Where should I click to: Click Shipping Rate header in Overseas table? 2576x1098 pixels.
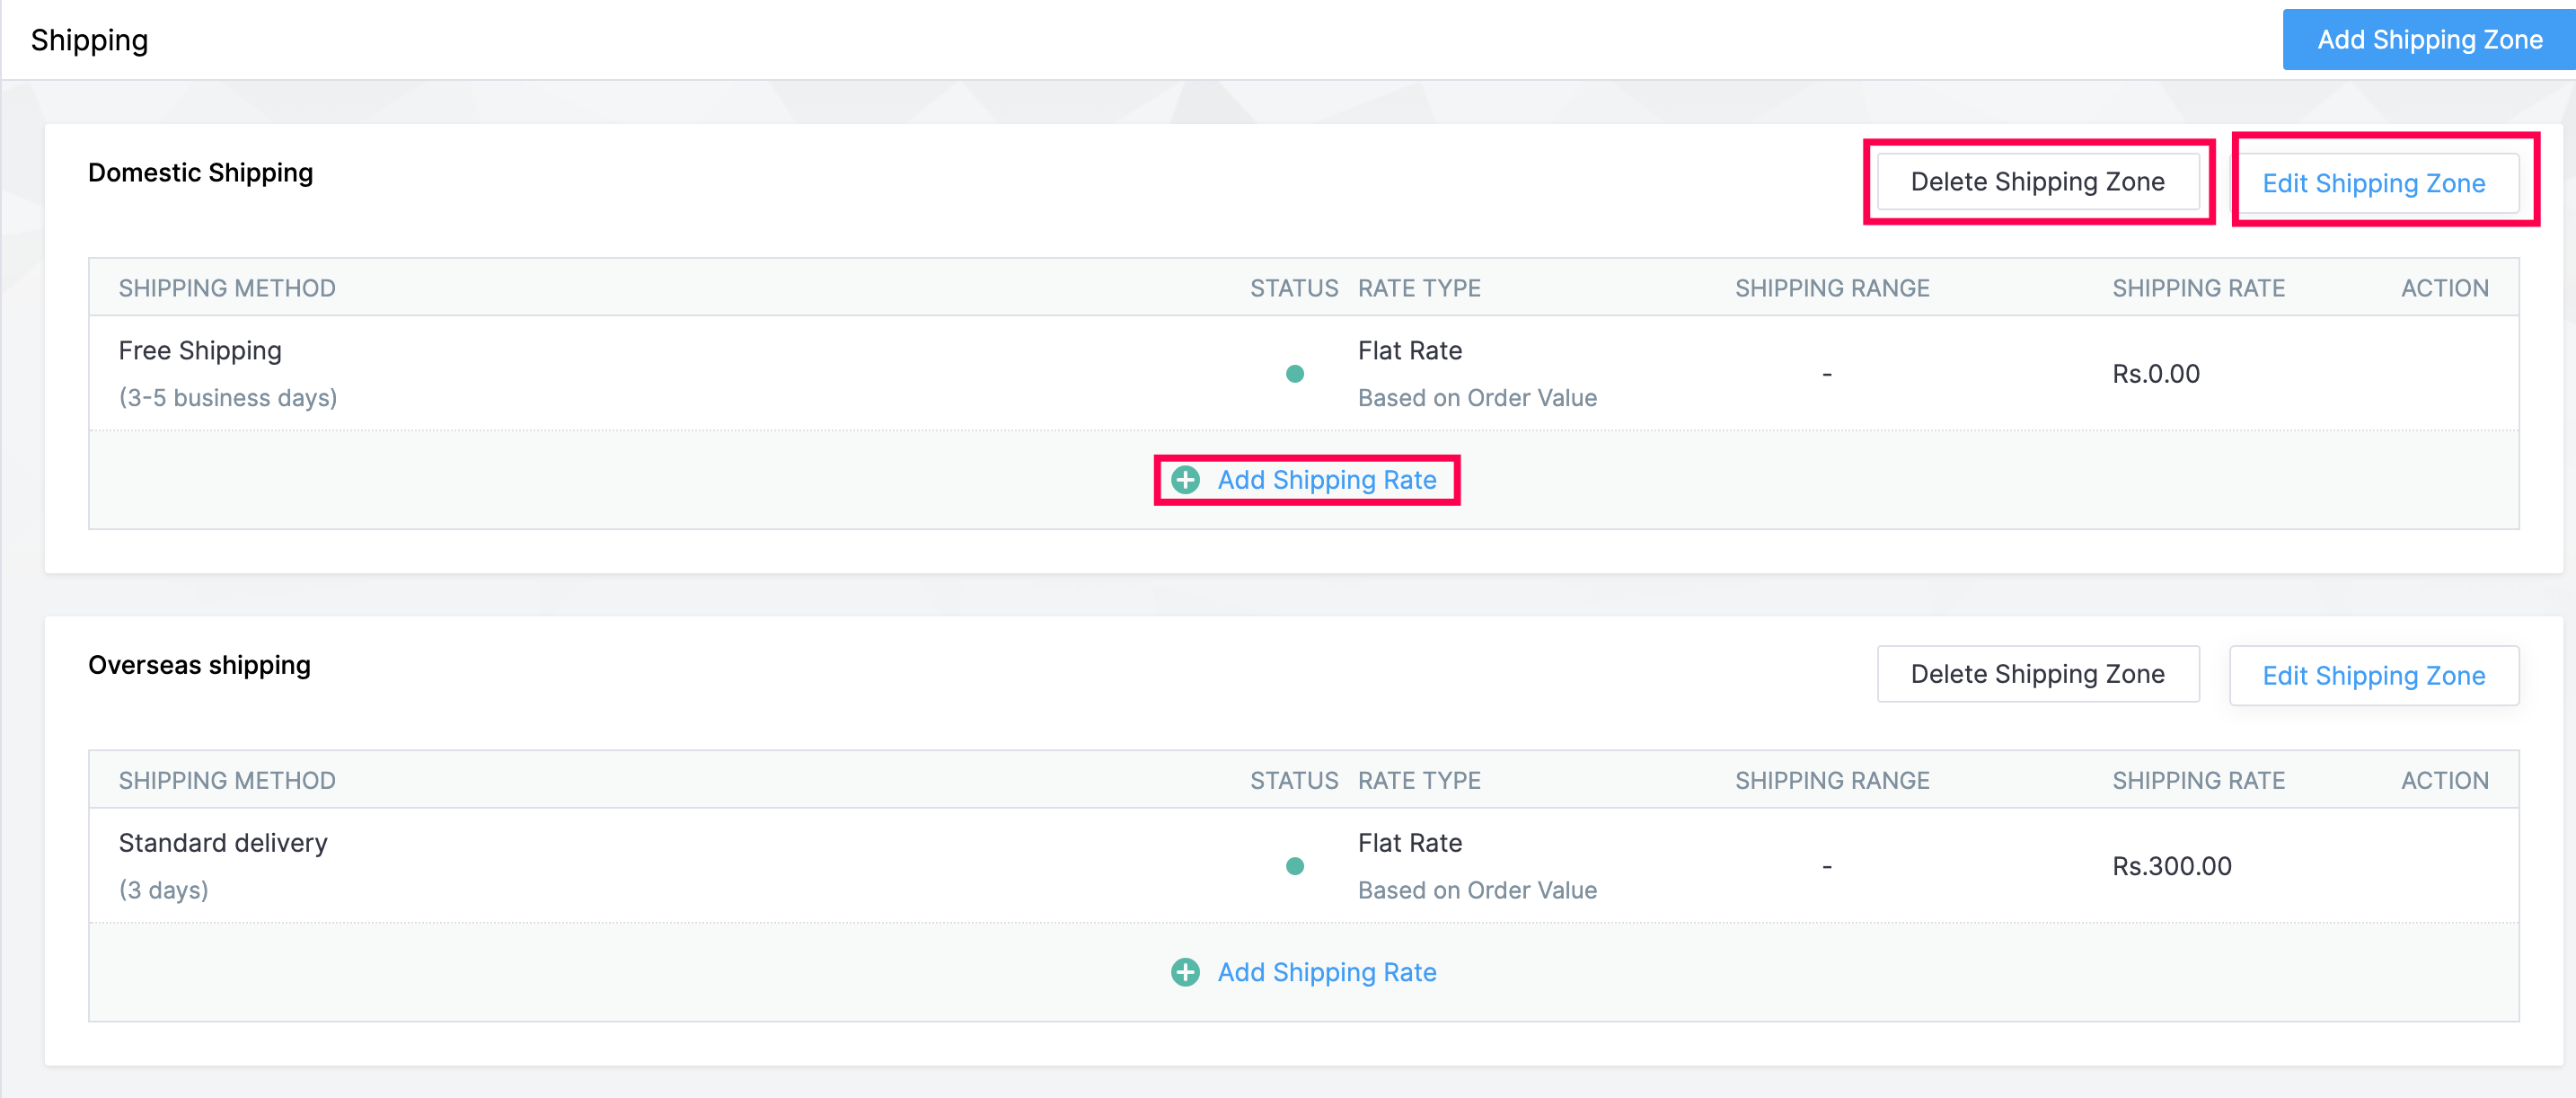pyautogui.click(x=2198, y=780)
